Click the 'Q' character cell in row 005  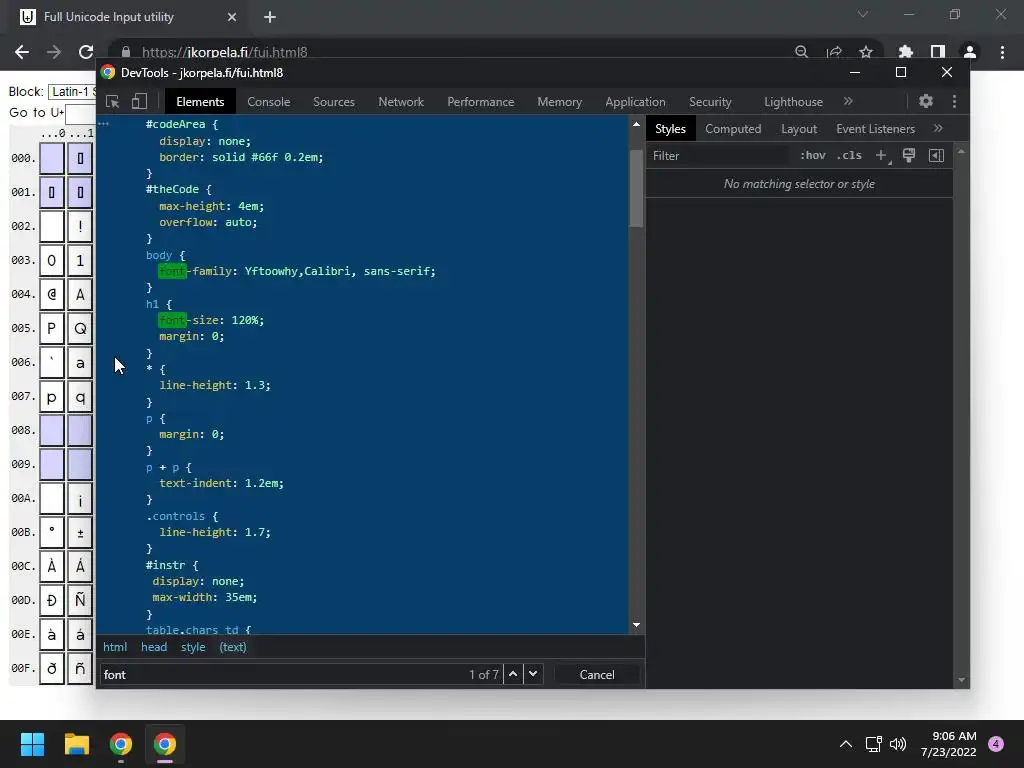click(80, 328)
